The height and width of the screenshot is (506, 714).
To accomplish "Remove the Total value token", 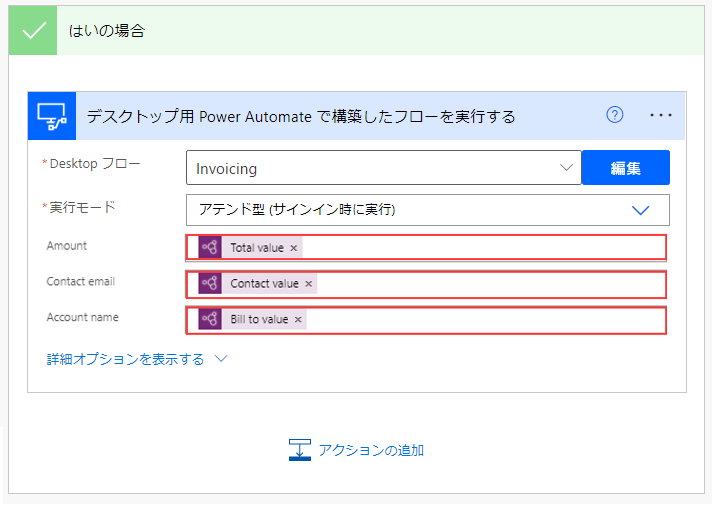I will pyautogui.click(x=294, y=248).
